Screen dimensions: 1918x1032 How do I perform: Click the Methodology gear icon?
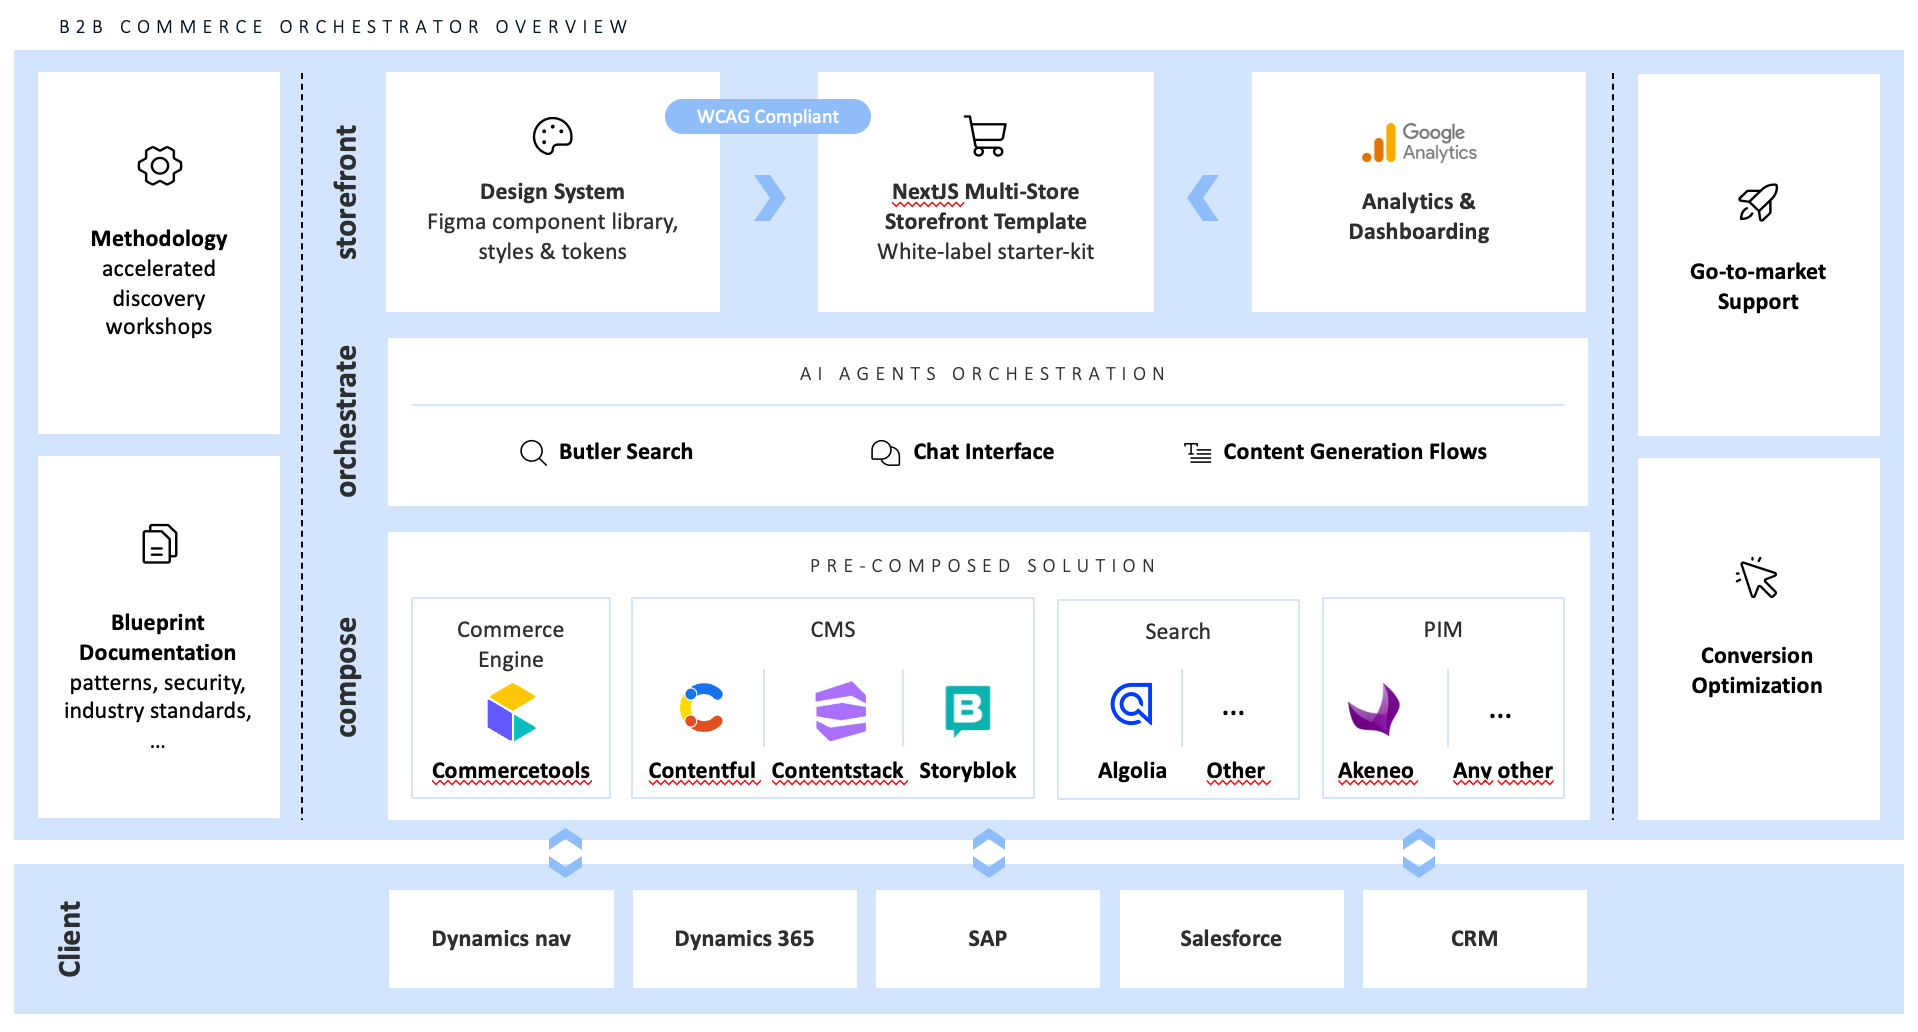coord(160,166)
